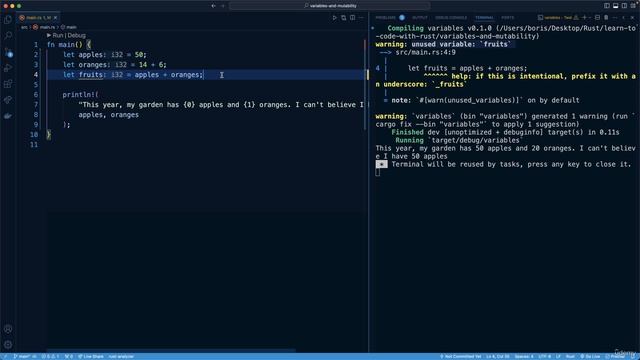
Task: Change the LF end of line sequence
Action: click(x=558, y=356)
